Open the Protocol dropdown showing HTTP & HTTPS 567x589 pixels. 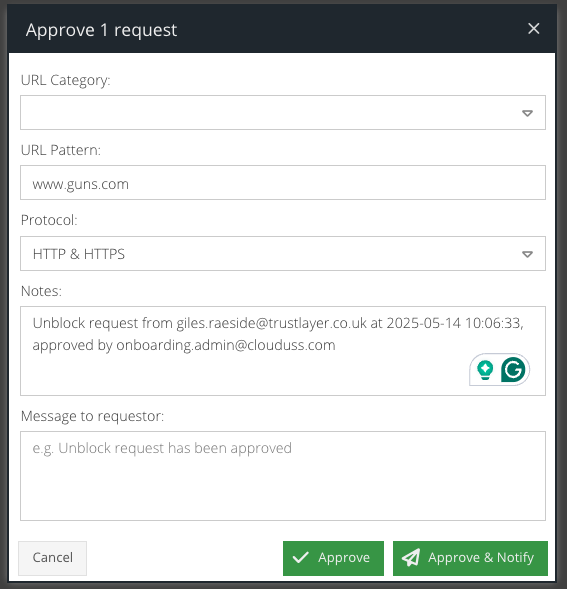tap(283, 254)
